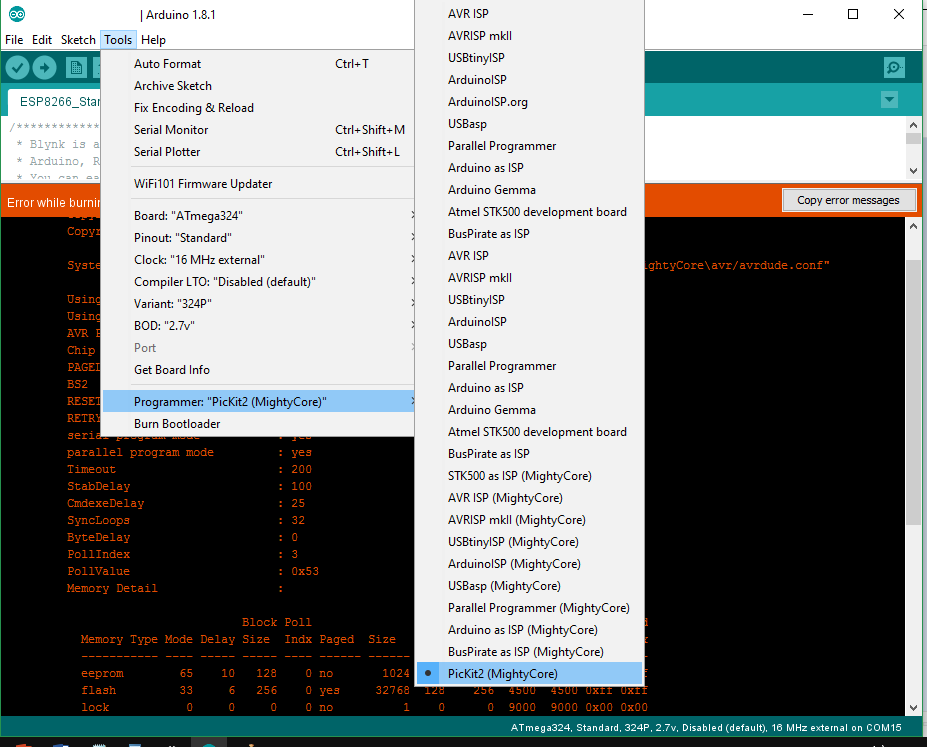Pick AVRISP mkII (MightyCore)
This screenshot has height=747, width=927.
(x=529, y=520)
